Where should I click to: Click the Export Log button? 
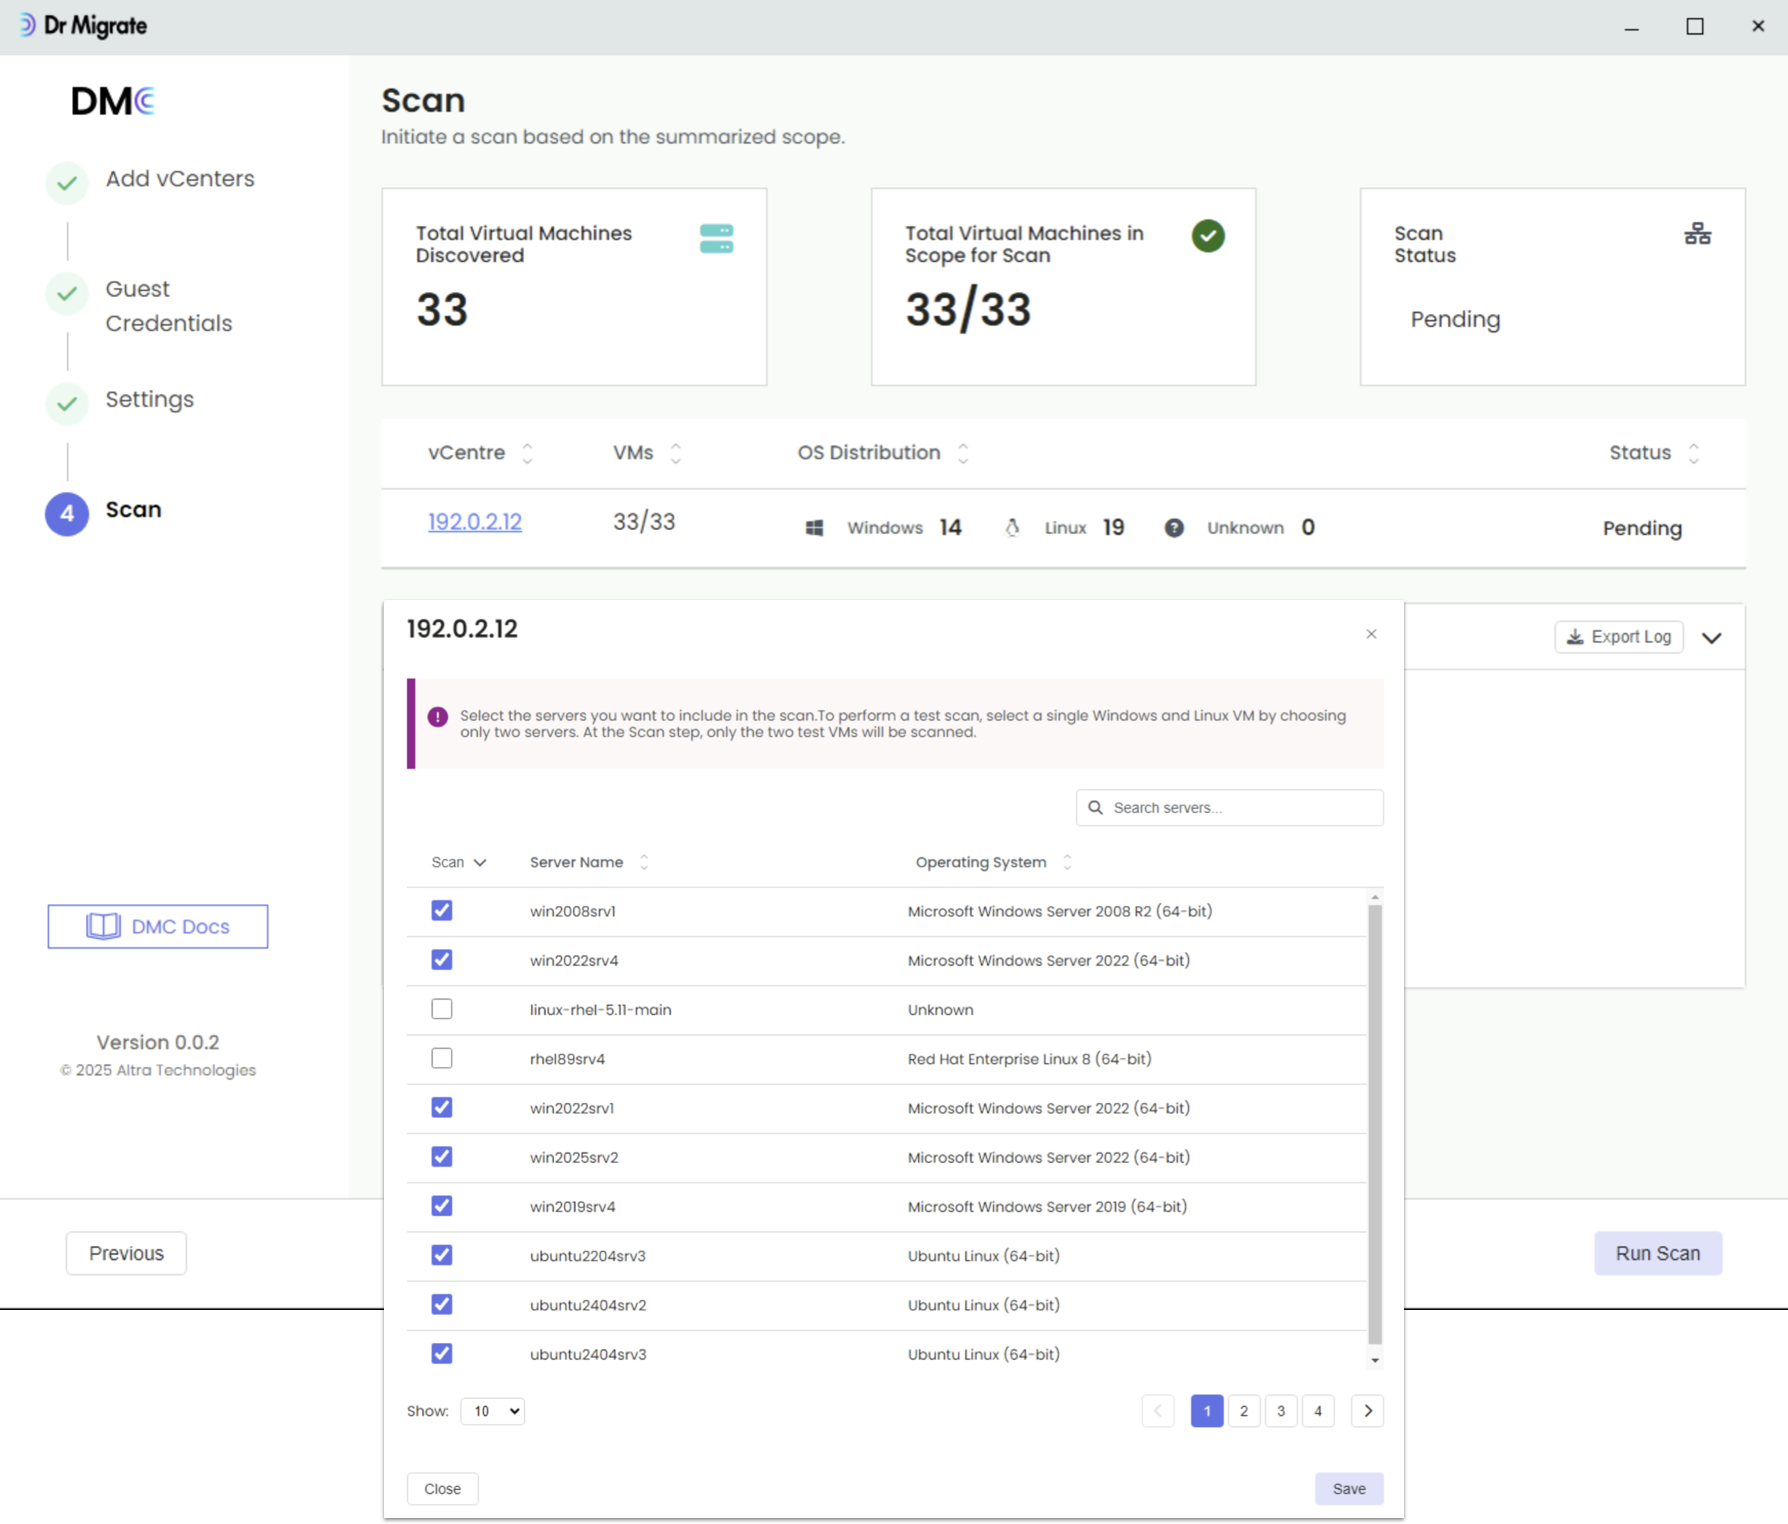pos(1619,637)
